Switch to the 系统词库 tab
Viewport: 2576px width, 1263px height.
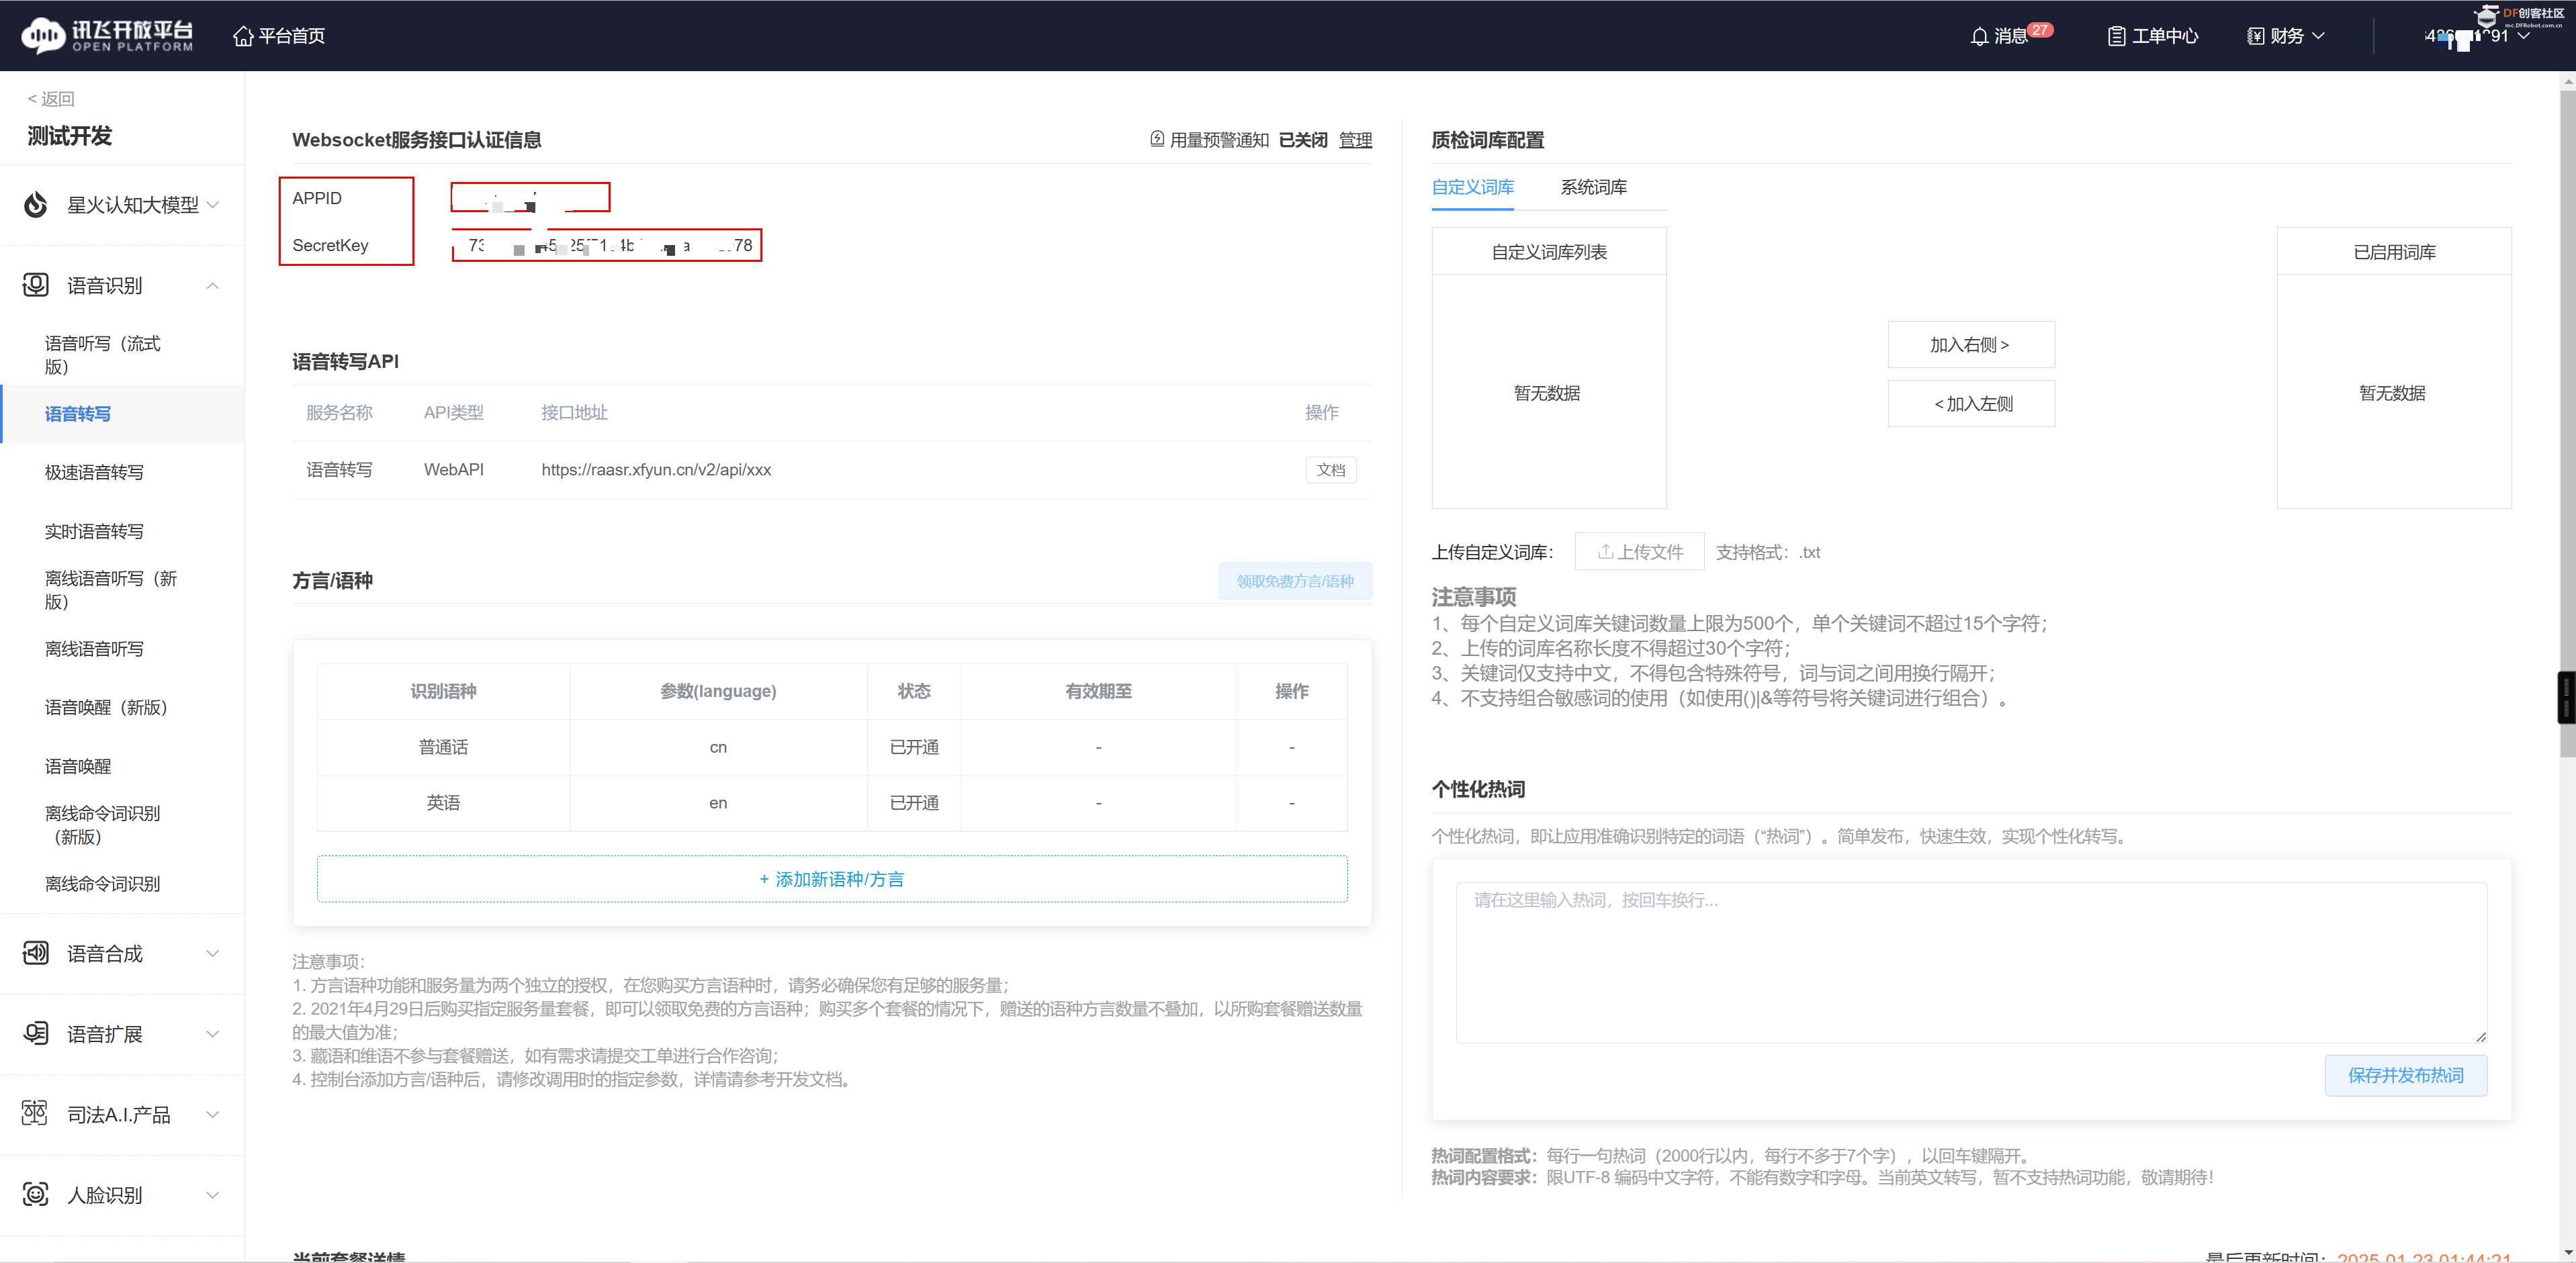(x=1593, y=187)
